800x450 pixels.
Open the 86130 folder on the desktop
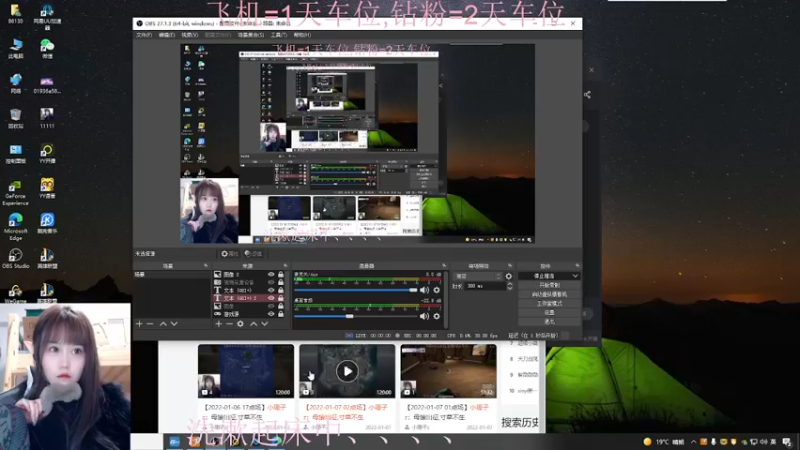pyautogui.click(x=15, y=14)
